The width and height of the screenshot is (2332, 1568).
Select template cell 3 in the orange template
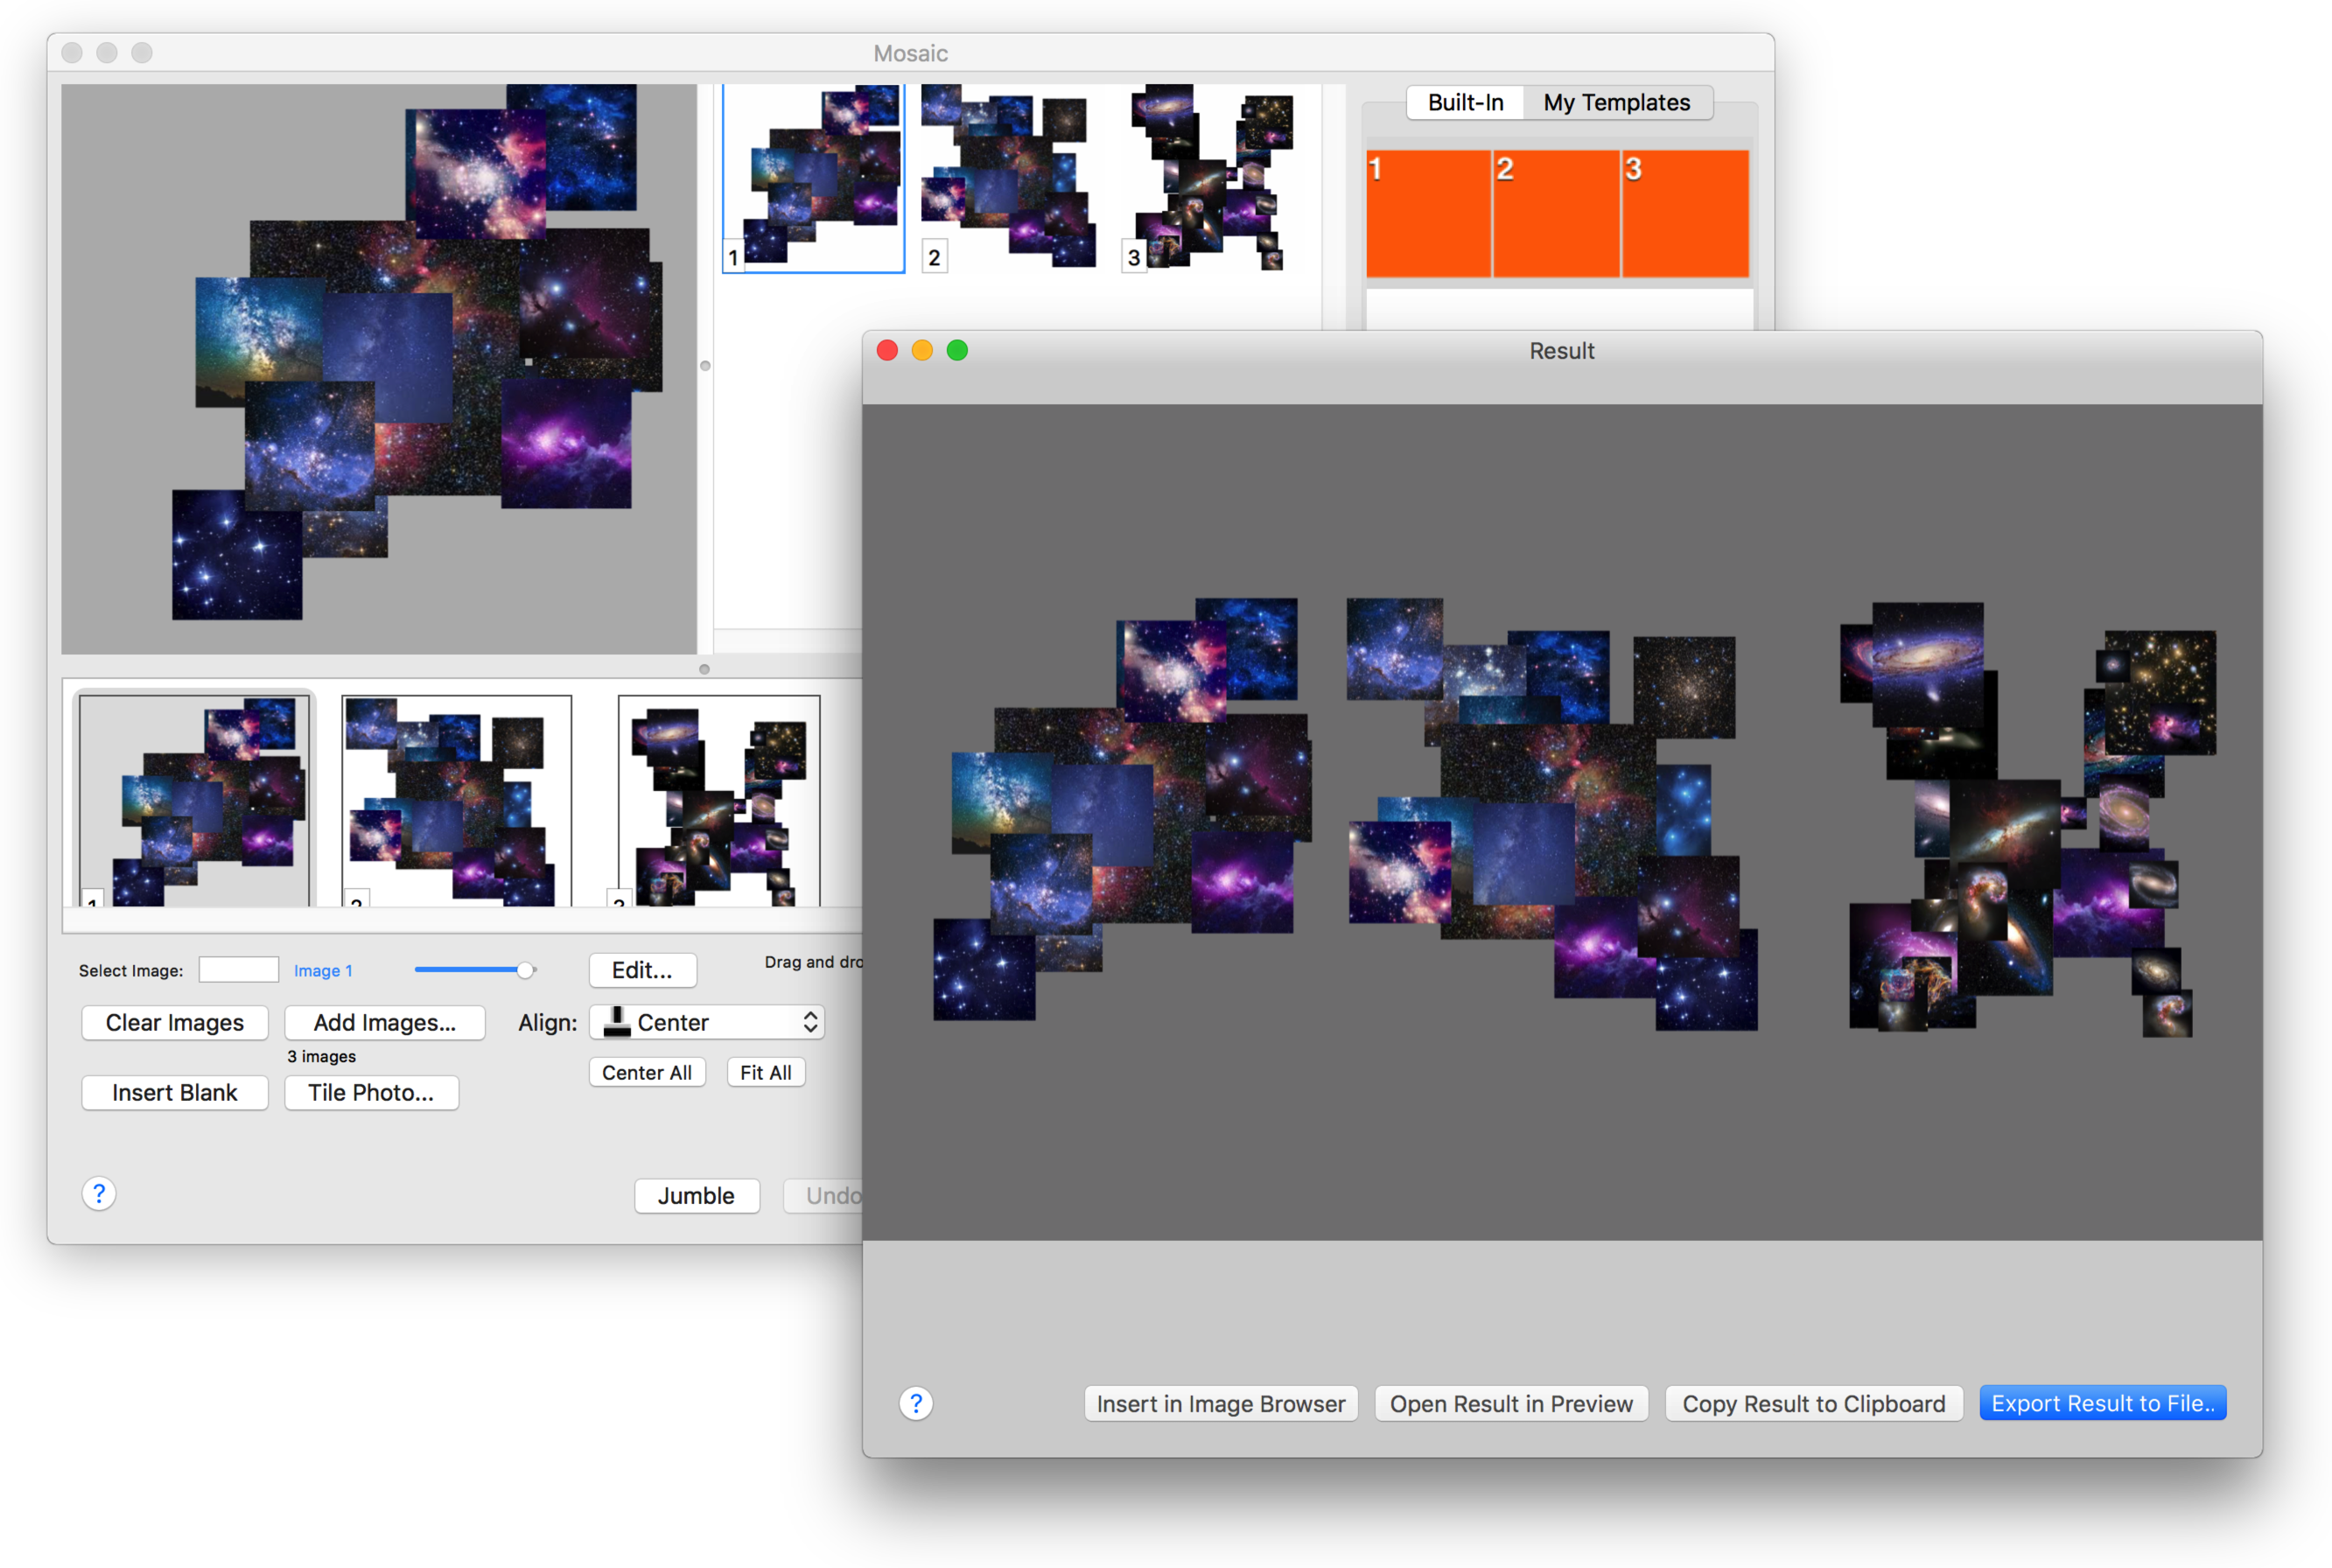1685,213
